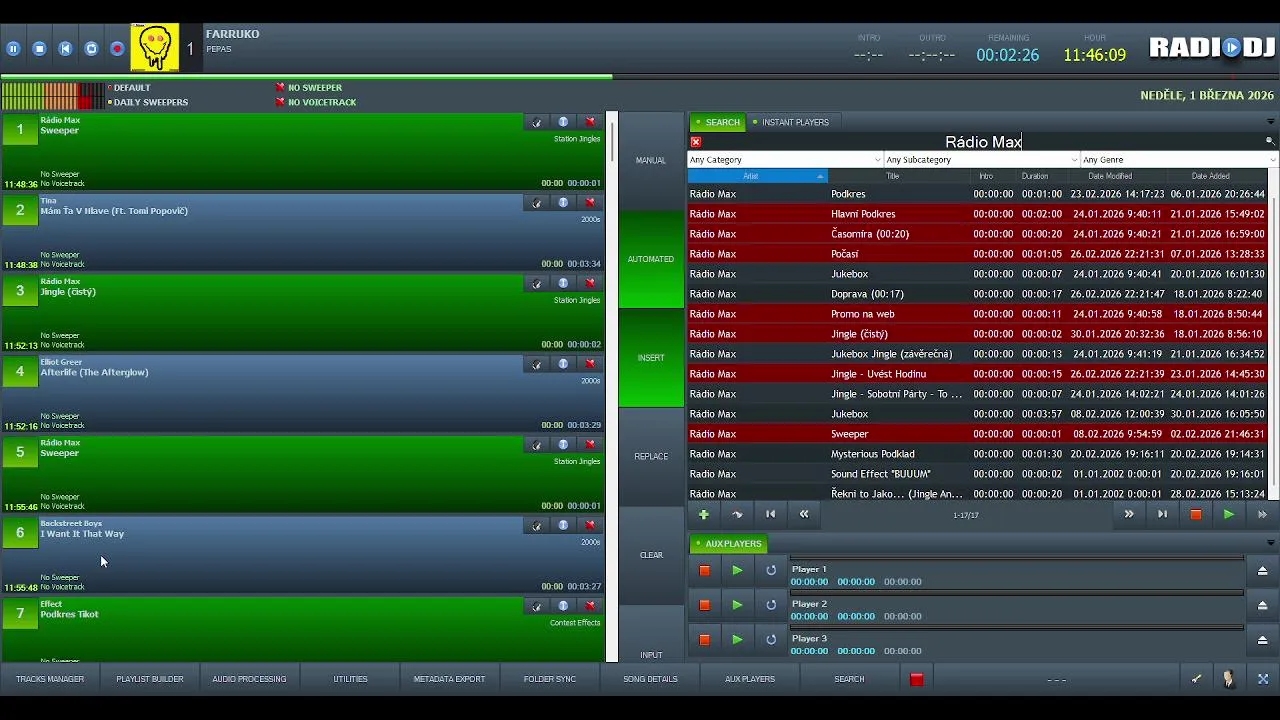Stop the search preview playback

[x=1195, y=514]
